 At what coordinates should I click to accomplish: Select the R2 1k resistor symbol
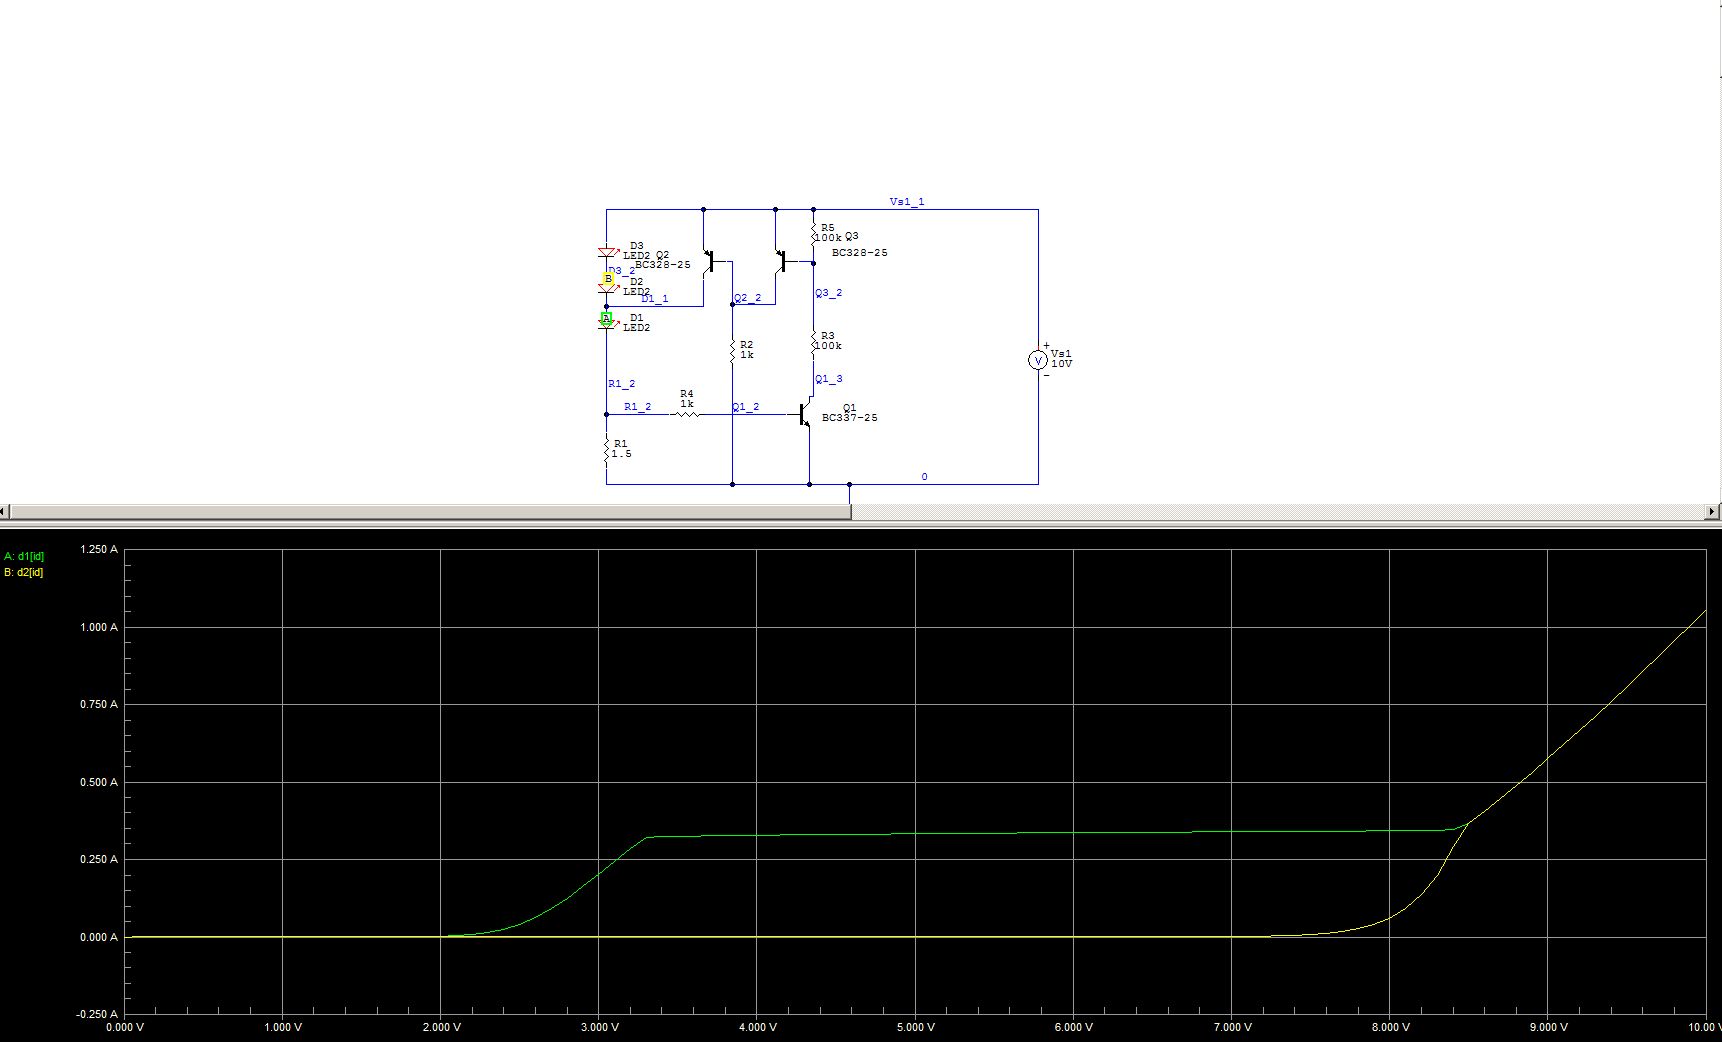733,351
